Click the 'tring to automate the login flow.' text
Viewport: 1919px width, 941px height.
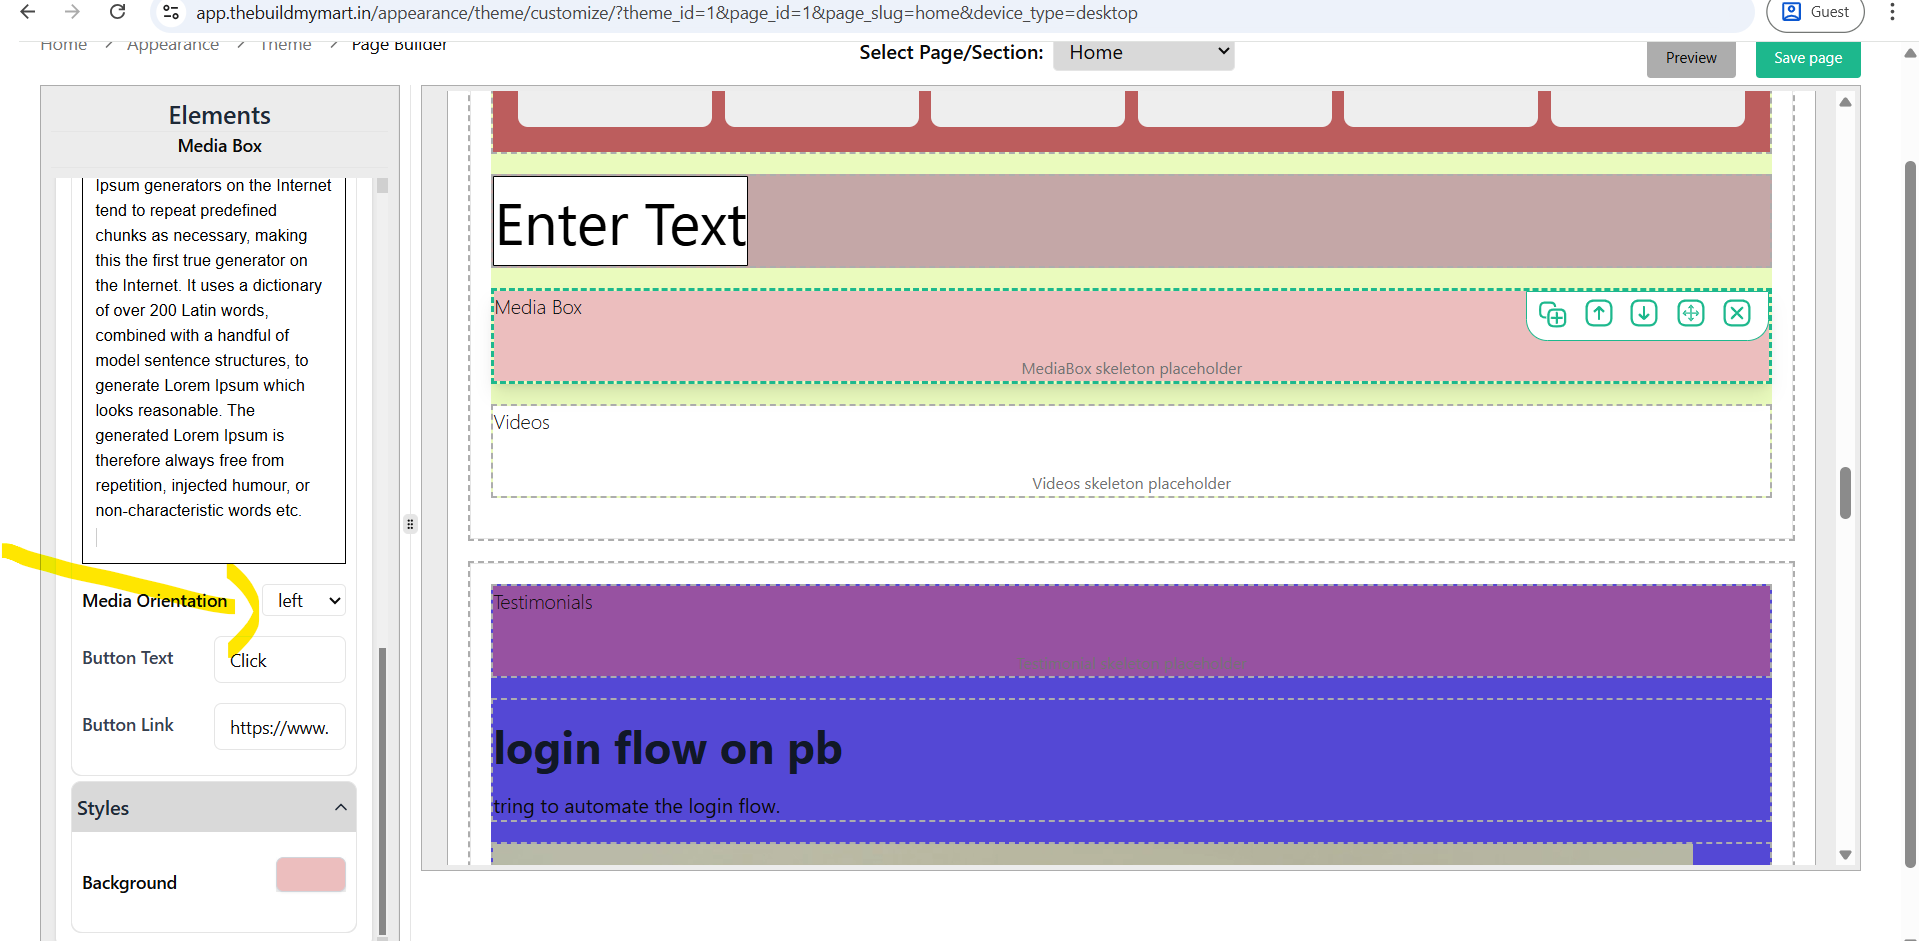coord(636,806)
